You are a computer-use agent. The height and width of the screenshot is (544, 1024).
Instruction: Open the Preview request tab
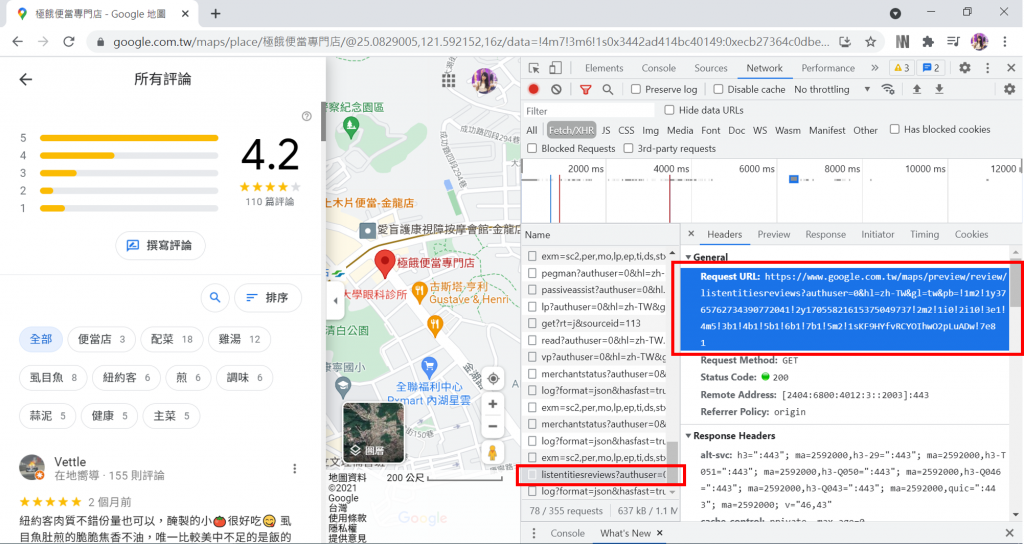tap(774, 234)
